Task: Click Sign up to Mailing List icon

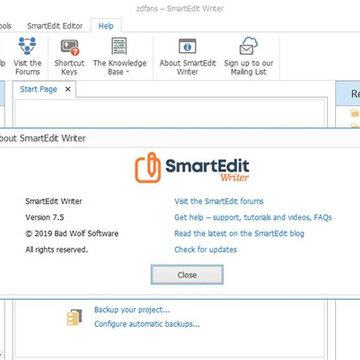Action: [x=248, y=46]
